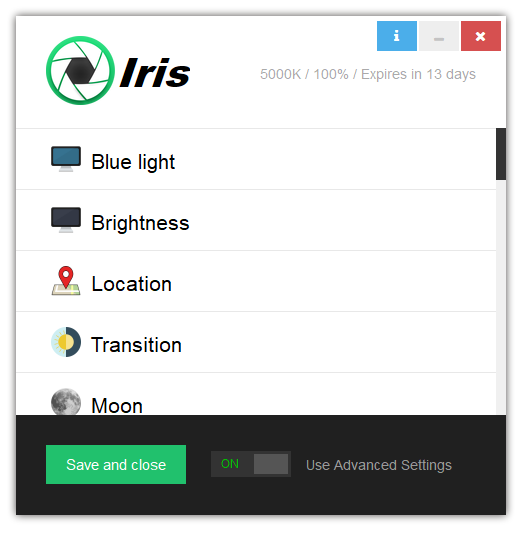Click the Use Advanced Settings label
The height and width of the screenshot is (534, 524).
(379, 465)
